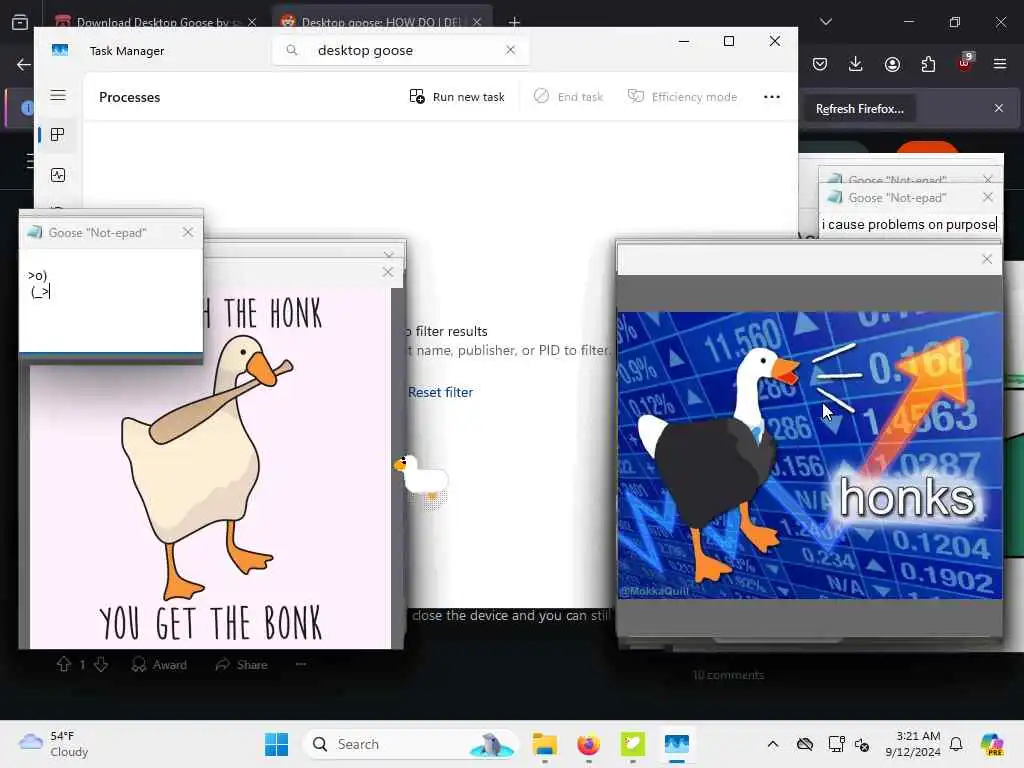
Task: Open a new Firefox tab
Action: [x=514, y=22]
